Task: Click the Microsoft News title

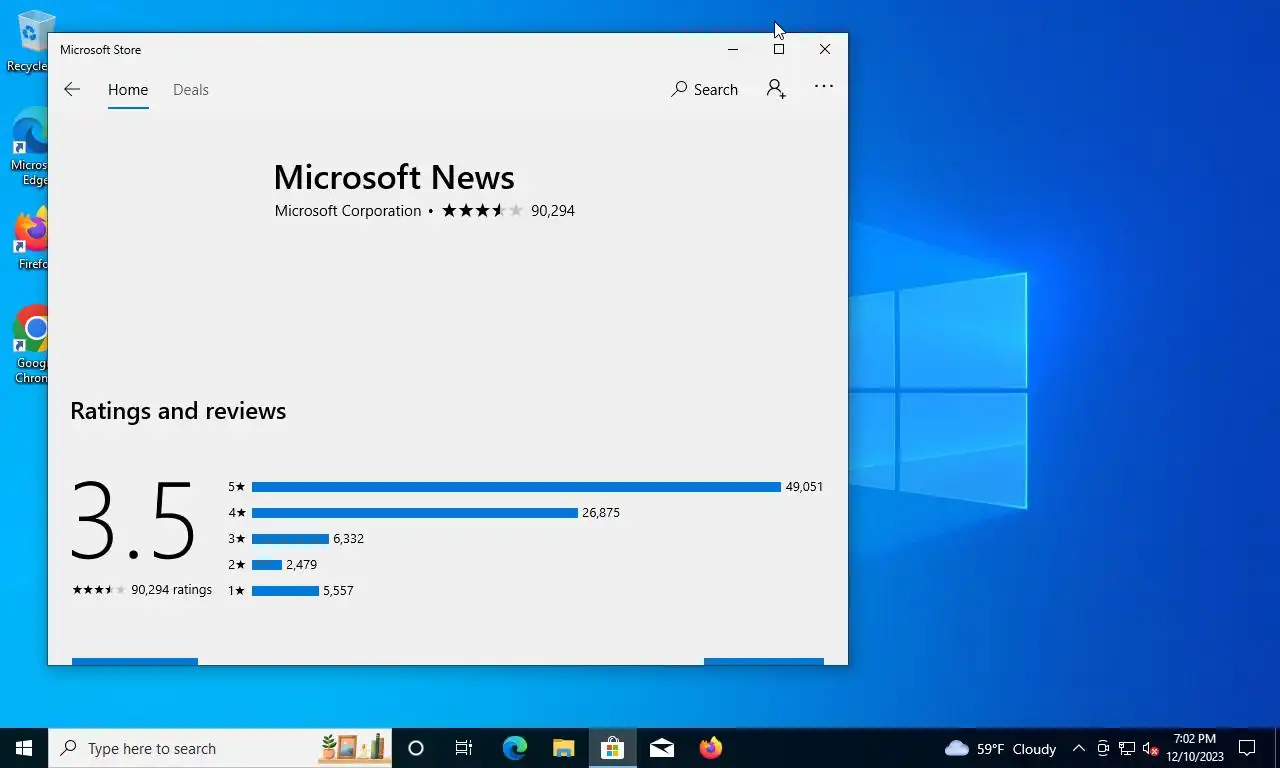Action: (394, 177)
